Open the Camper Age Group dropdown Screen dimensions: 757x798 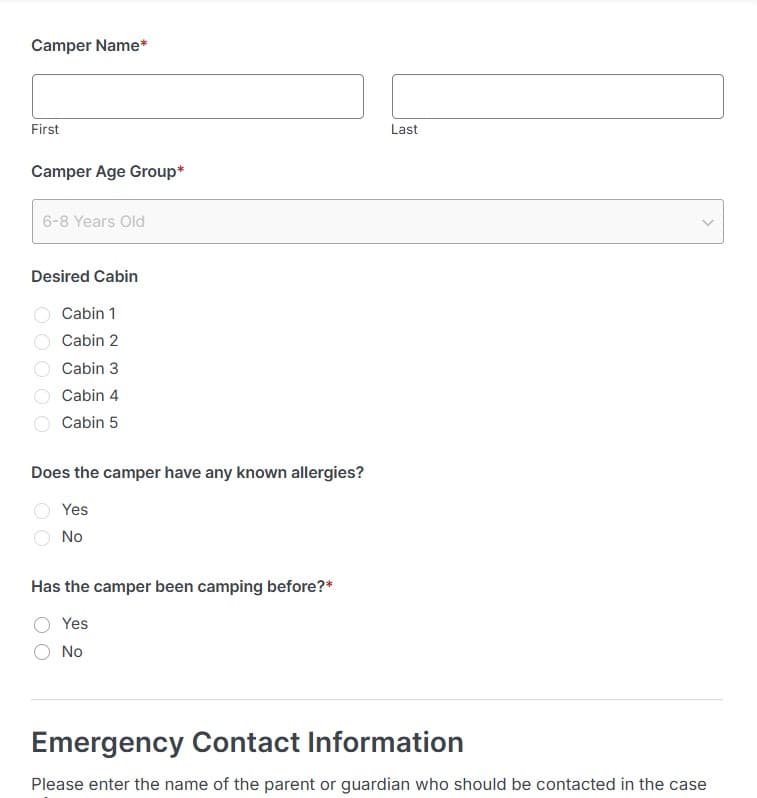(378, 221)
